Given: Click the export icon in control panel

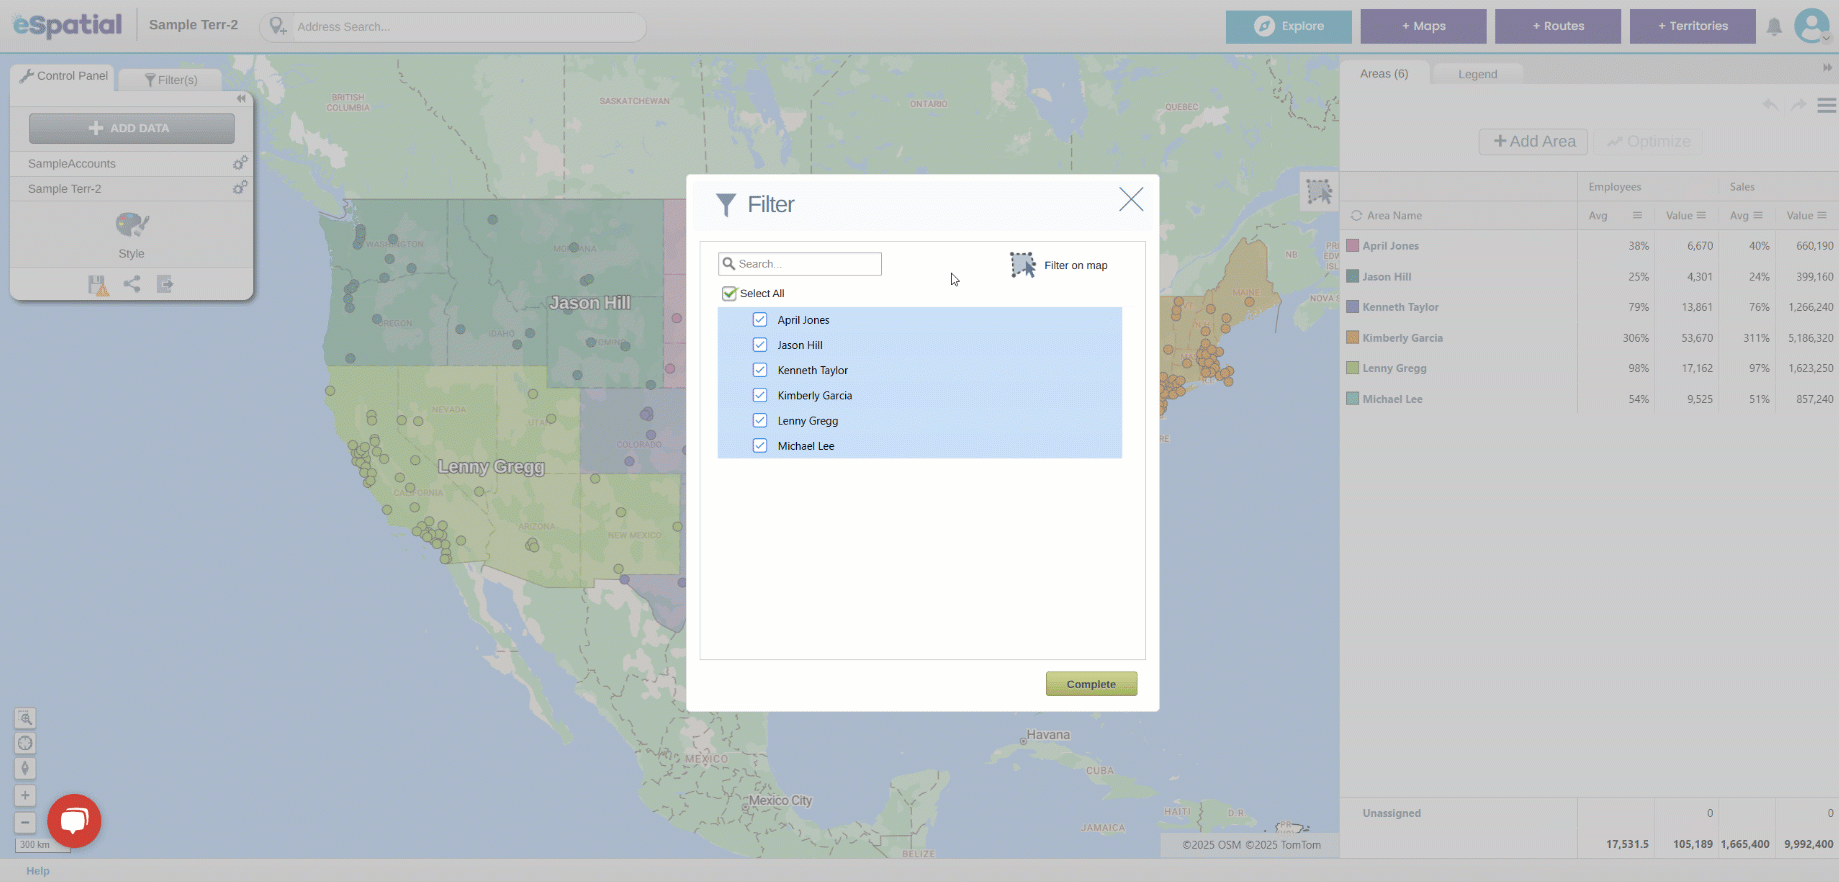Looking at the screenshot, I should (x=165, y=285).
